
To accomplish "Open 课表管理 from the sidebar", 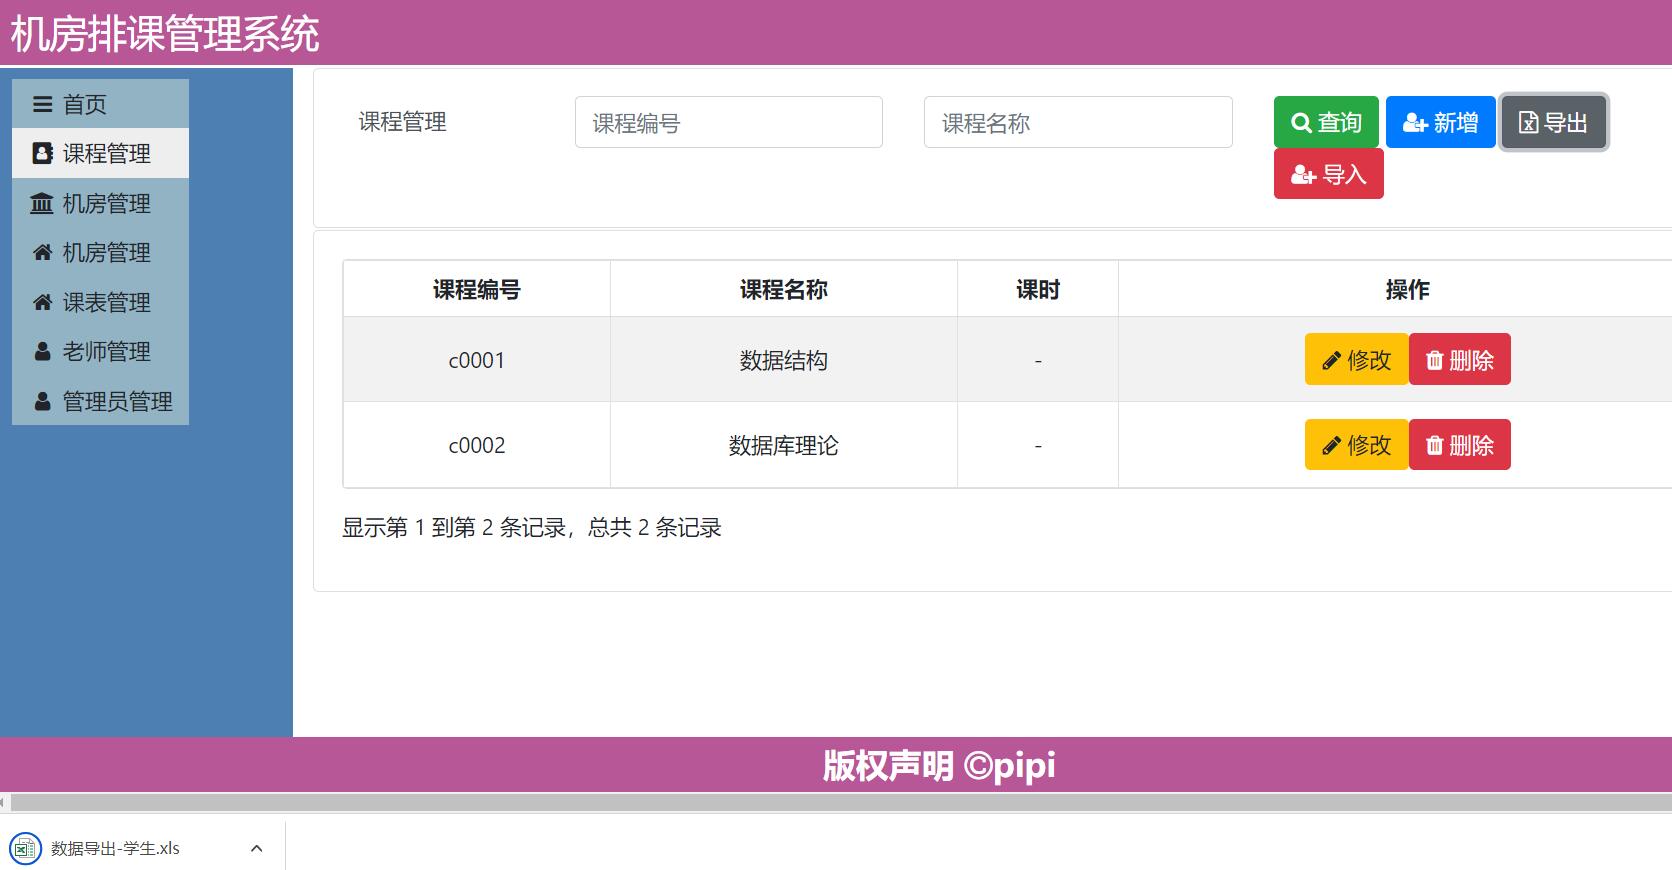I will [100, 302].
